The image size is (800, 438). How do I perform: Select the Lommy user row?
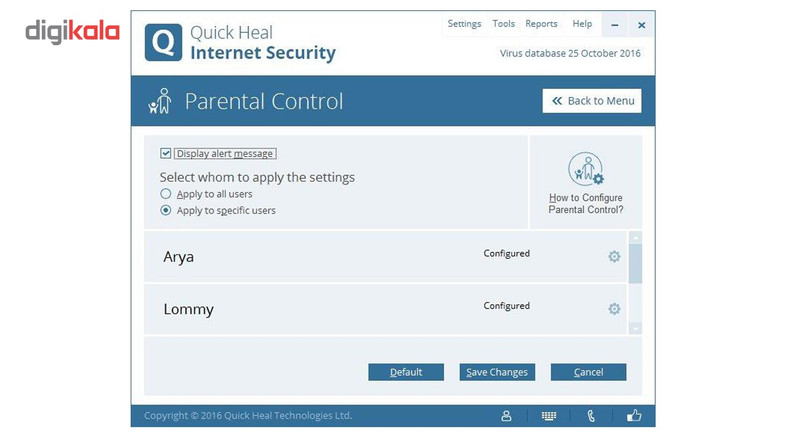pos(385,309)
